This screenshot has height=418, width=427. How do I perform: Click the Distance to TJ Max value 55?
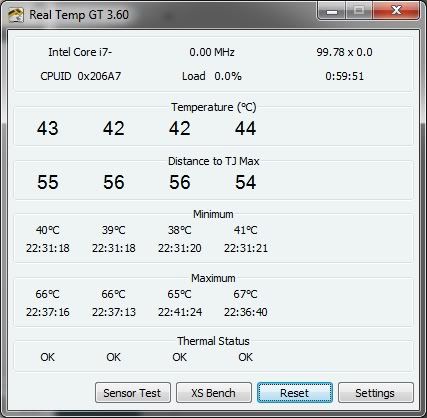[48, 182]
